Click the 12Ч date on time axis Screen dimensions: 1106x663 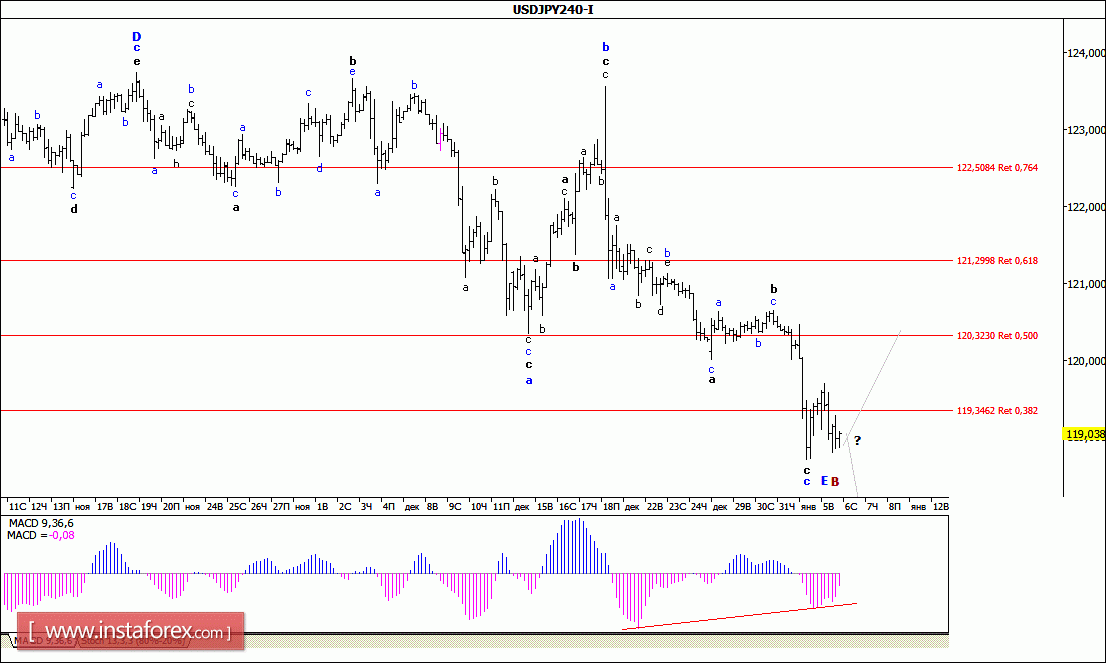pos(39,506)
